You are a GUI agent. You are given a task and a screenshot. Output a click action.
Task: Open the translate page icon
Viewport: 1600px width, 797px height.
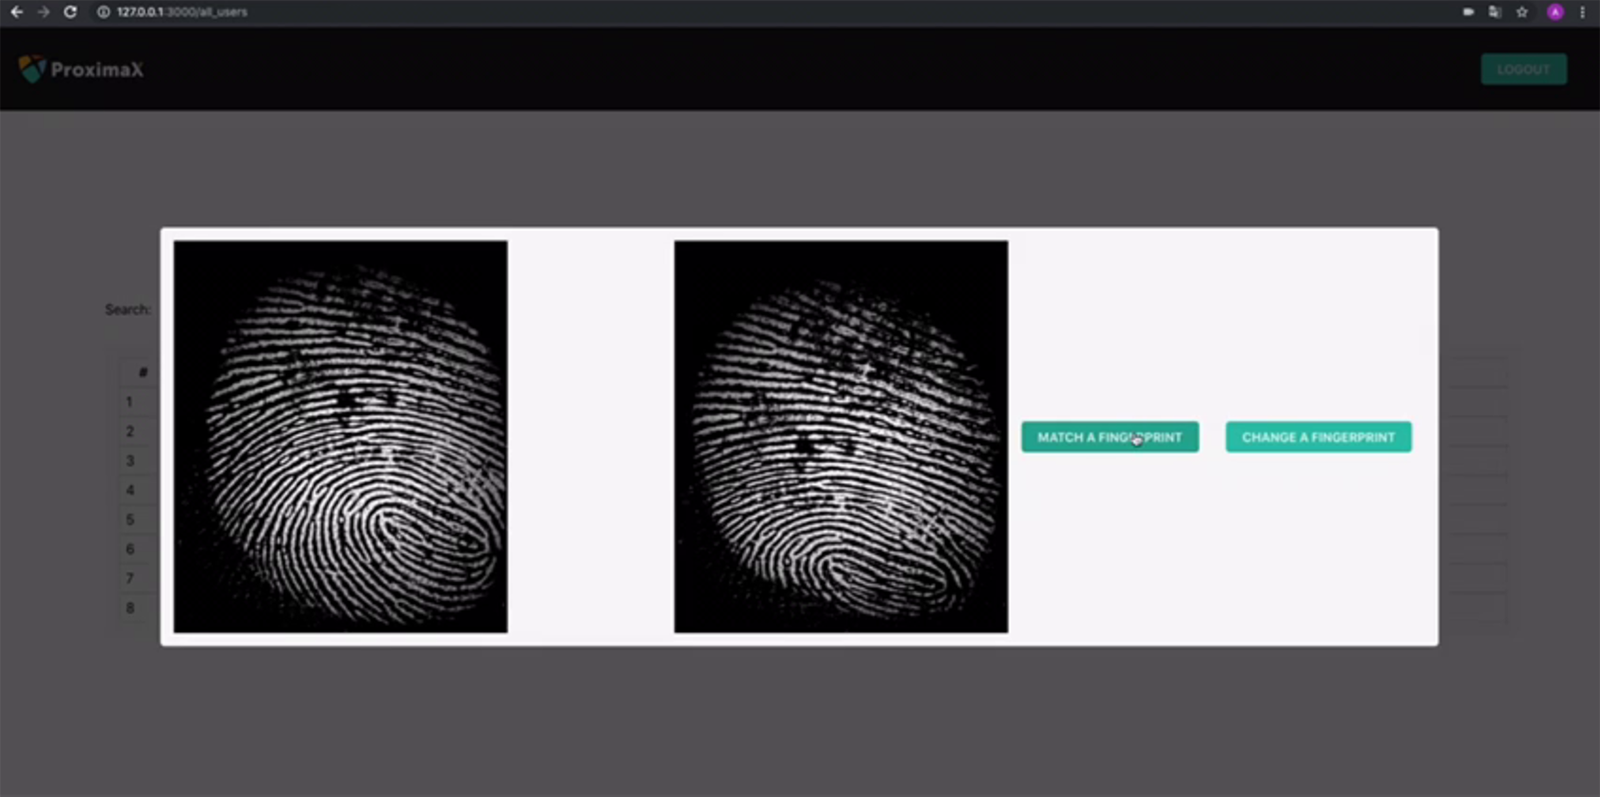coord(1495,12)
